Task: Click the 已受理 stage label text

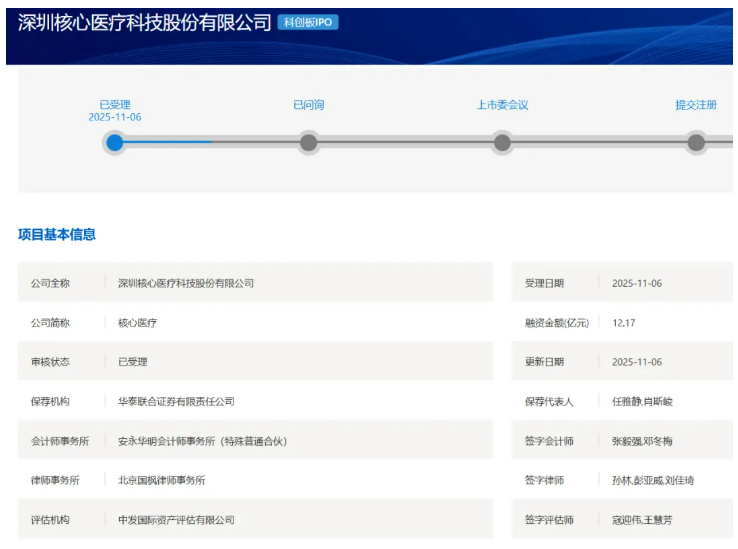Action: click(115, 105)
